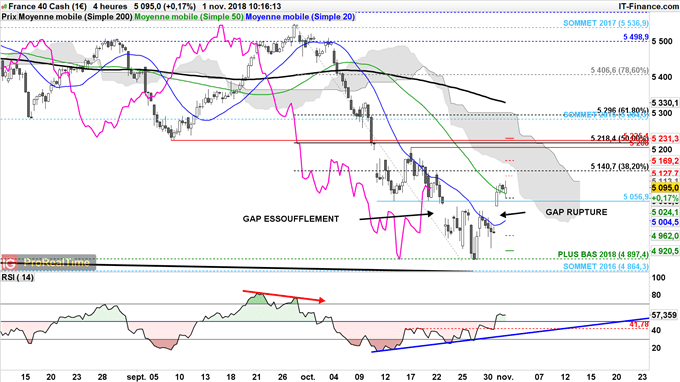The height and width of the screenshot is (382, 680).
Task: Select the RSI ( 14) indicator title
Action: tap(17, 277)
